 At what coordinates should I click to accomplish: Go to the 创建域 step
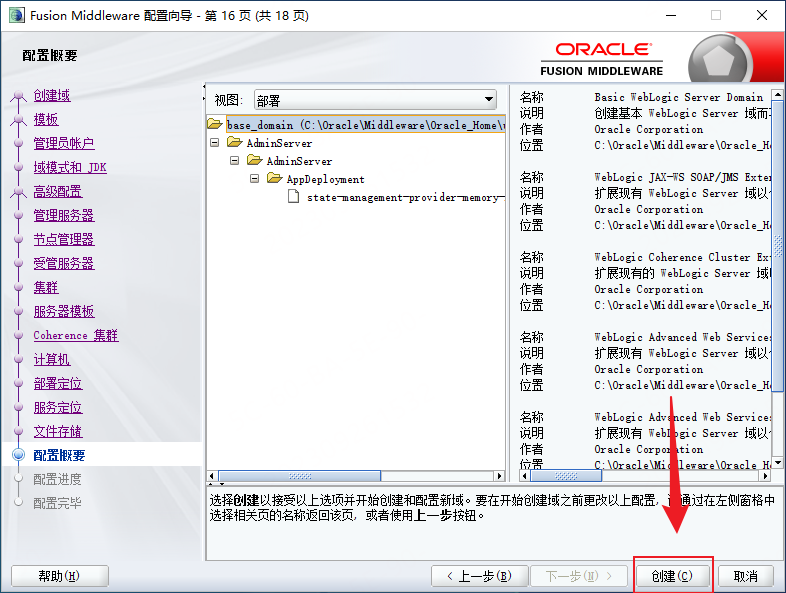click(x=52, y=95)
